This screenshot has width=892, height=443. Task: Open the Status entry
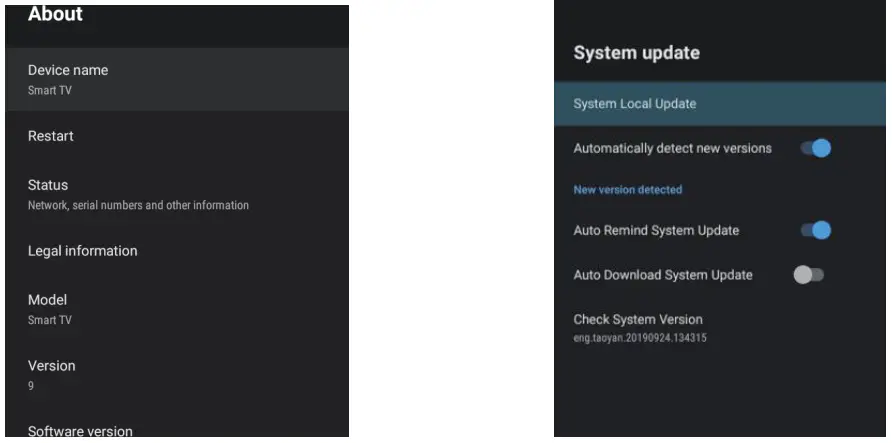pos(48,185)
